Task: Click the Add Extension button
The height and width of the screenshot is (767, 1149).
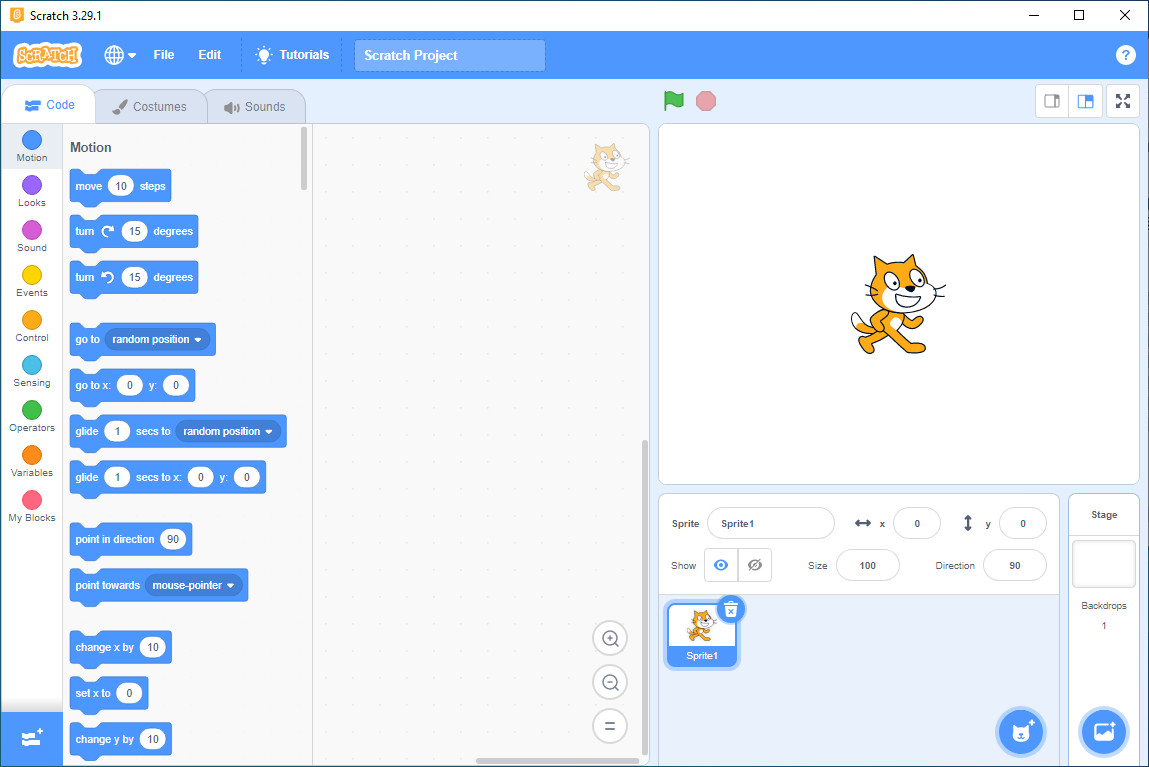Action: [x=32, y=739]
